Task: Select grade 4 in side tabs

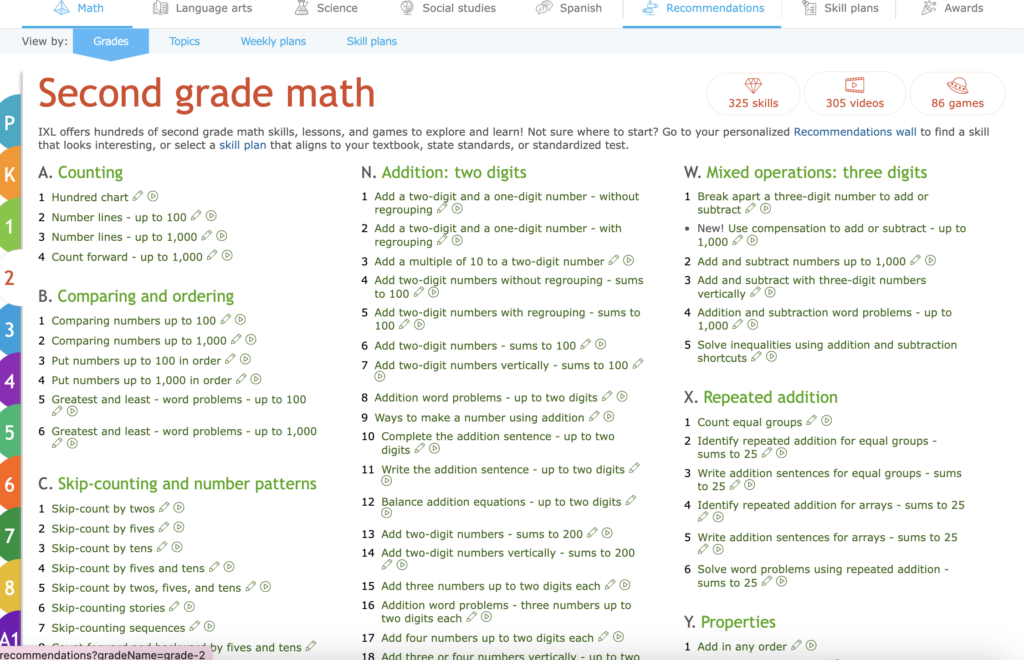Action: click(10, 381)
